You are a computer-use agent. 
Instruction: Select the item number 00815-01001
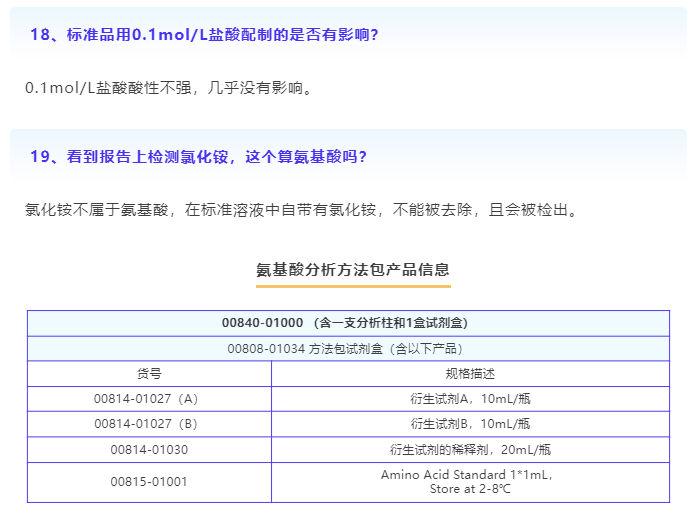click(149, 482)
